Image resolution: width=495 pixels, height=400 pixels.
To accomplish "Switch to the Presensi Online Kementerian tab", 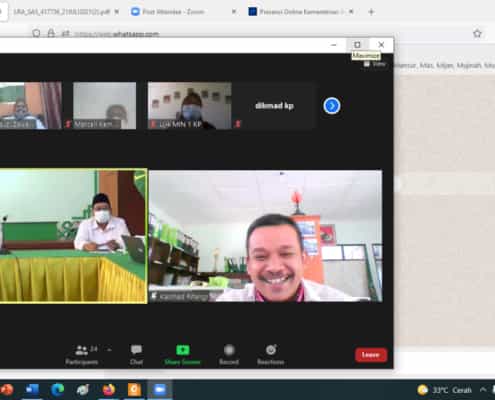I will [x=302, y=12].
